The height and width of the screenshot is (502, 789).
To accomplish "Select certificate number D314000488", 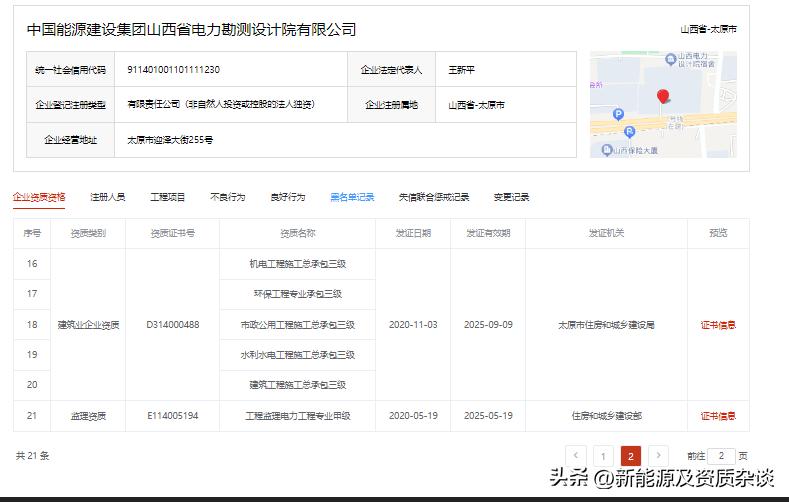I will [173, 325].
